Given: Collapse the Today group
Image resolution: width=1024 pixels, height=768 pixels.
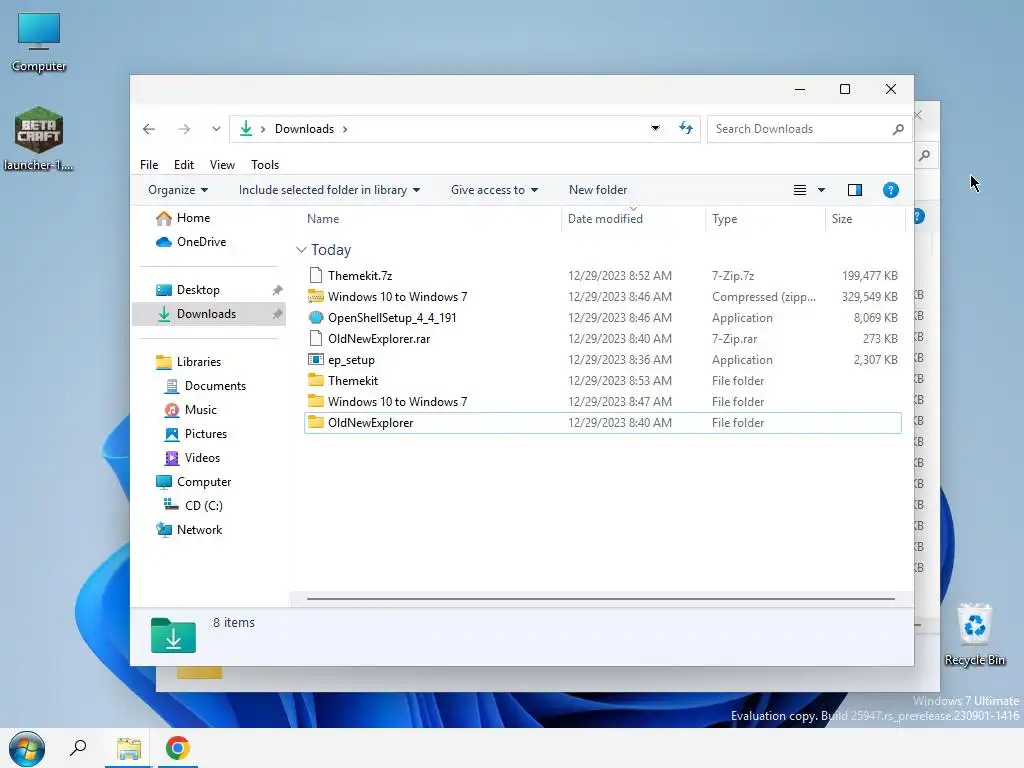Looking at the screenshot, I should [x=301, y=250].
